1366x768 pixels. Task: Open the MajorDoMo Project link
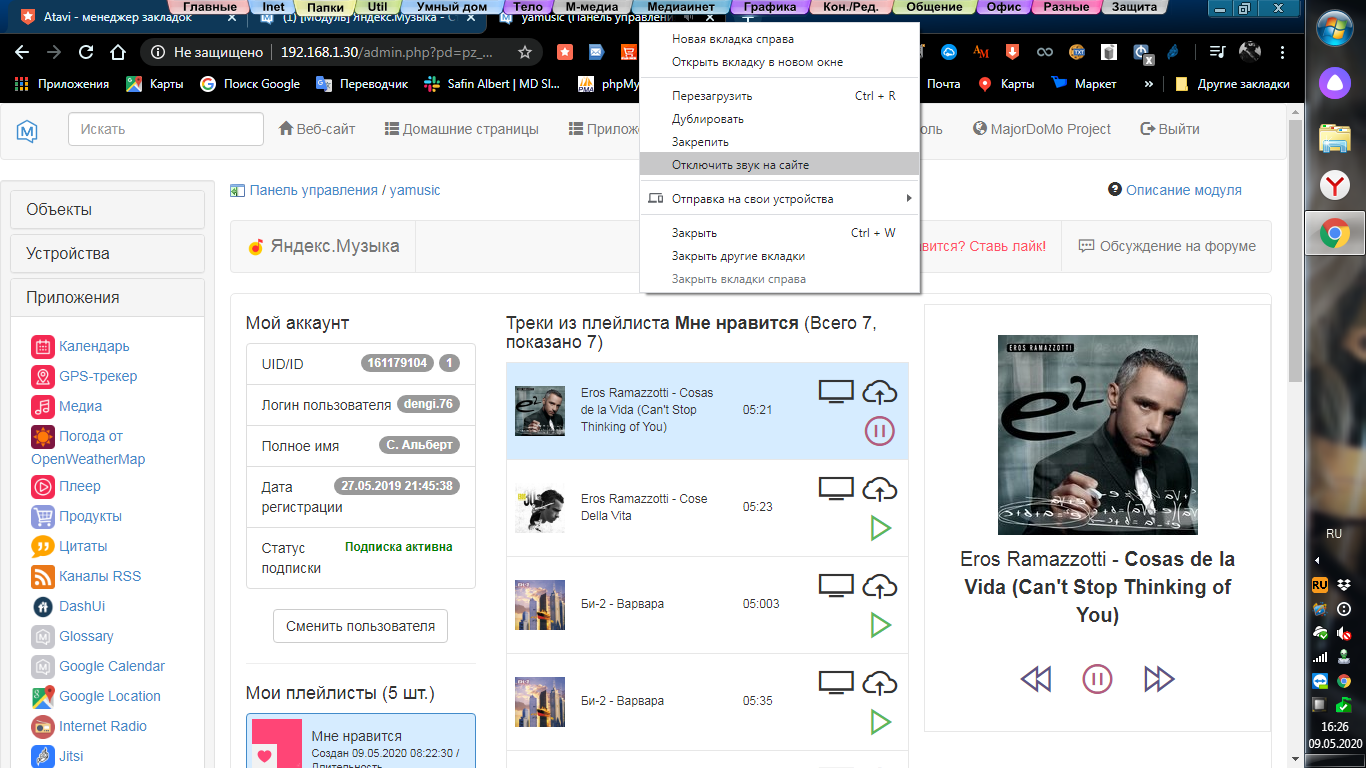(x=1042, y=129)
